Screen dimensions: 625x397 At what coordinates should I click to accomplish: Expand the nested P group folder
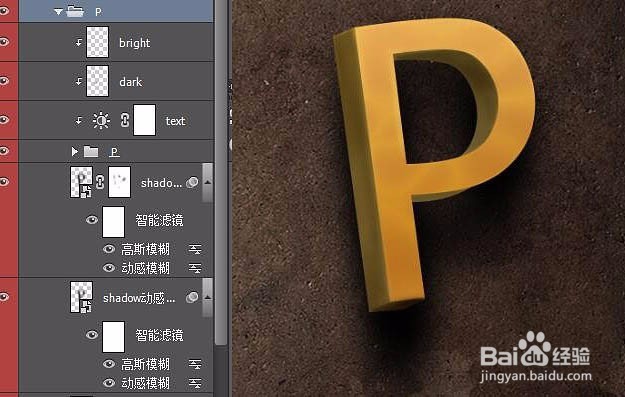(74, 151)
